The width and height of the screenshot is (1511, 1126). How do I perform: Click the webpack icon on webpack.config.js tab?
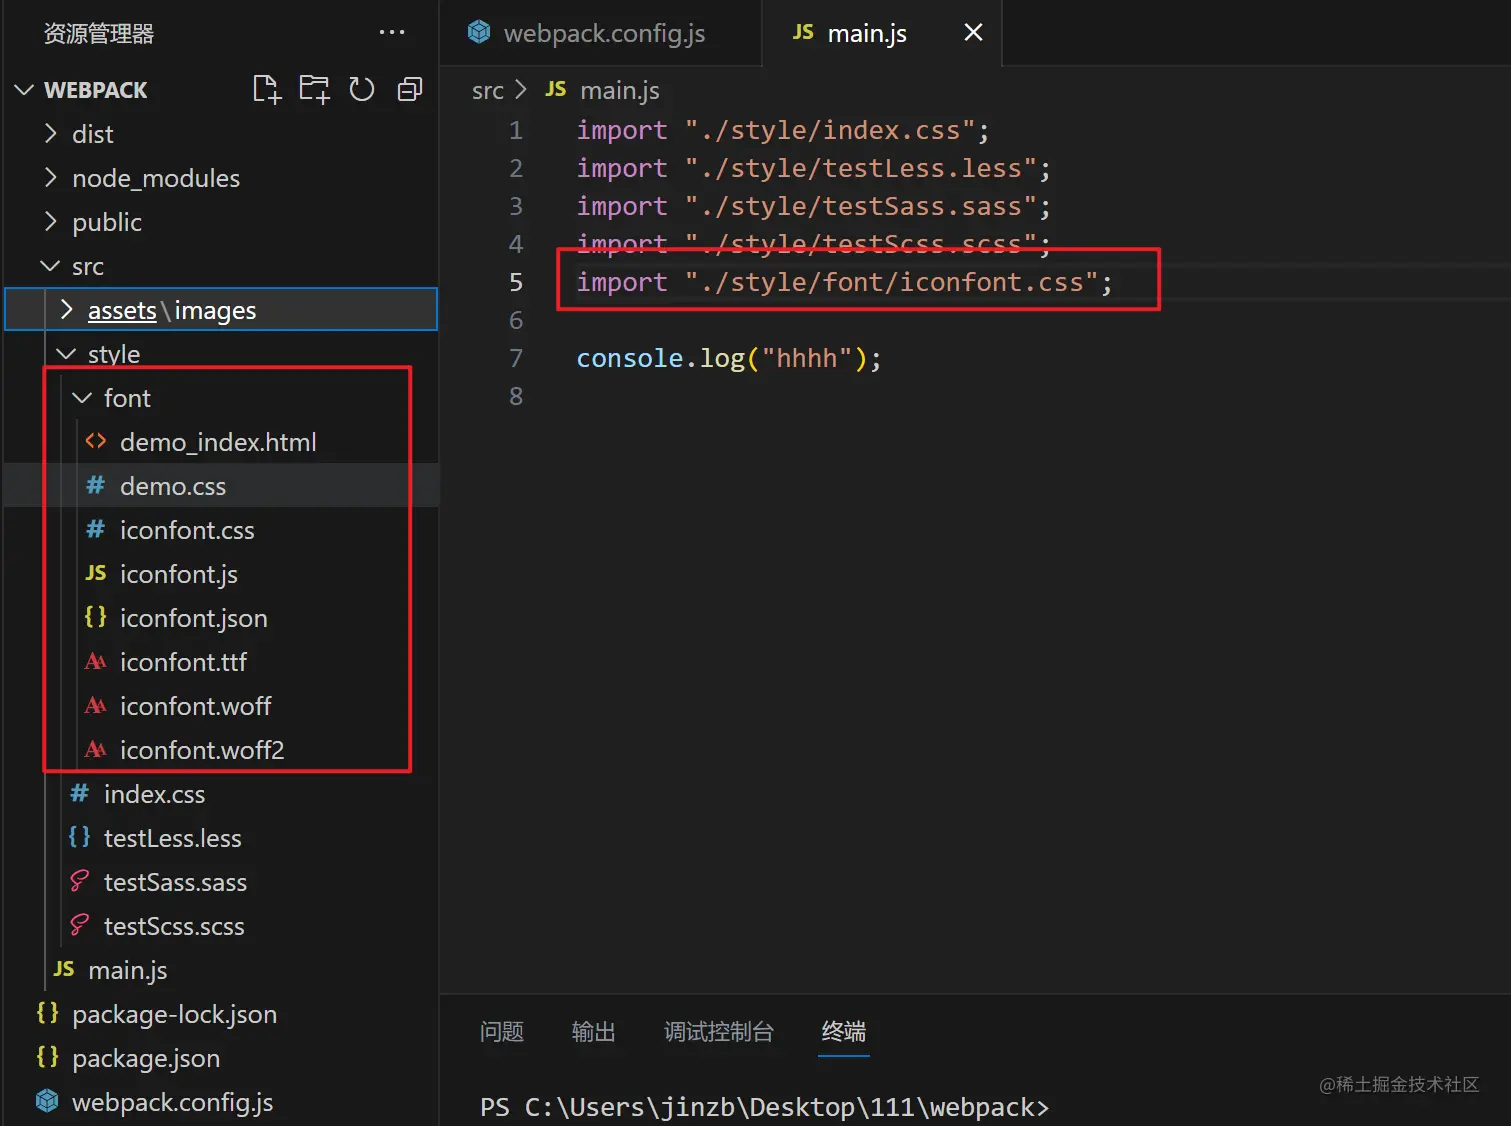pos(479,33)
